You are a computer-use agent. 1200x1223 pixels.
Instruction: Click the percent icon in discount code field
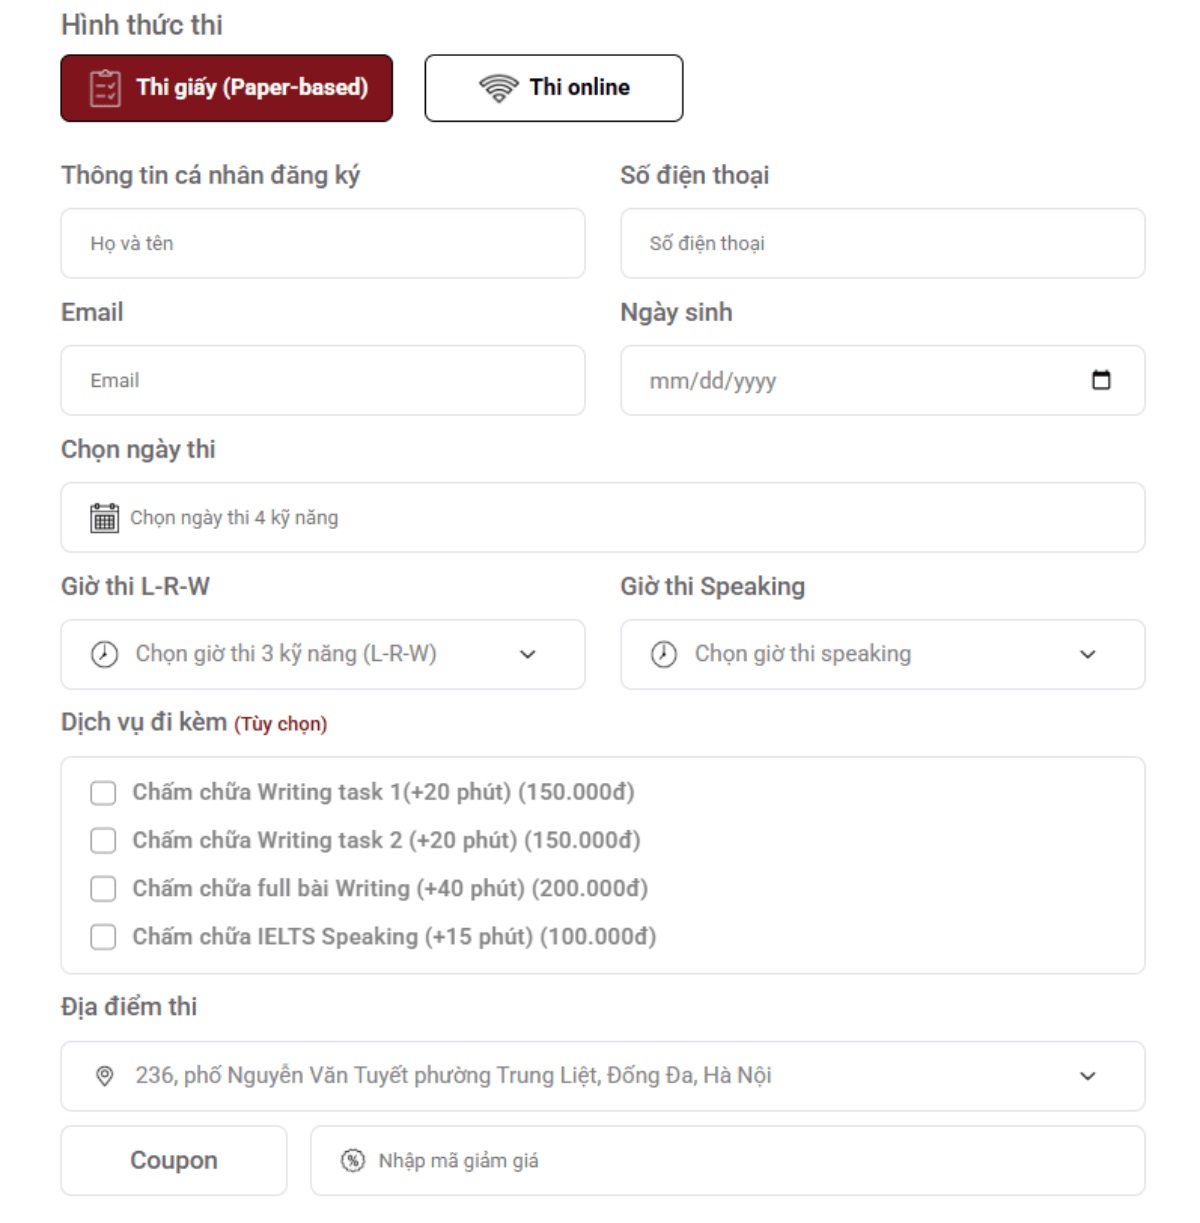(x=353, y=1161)
